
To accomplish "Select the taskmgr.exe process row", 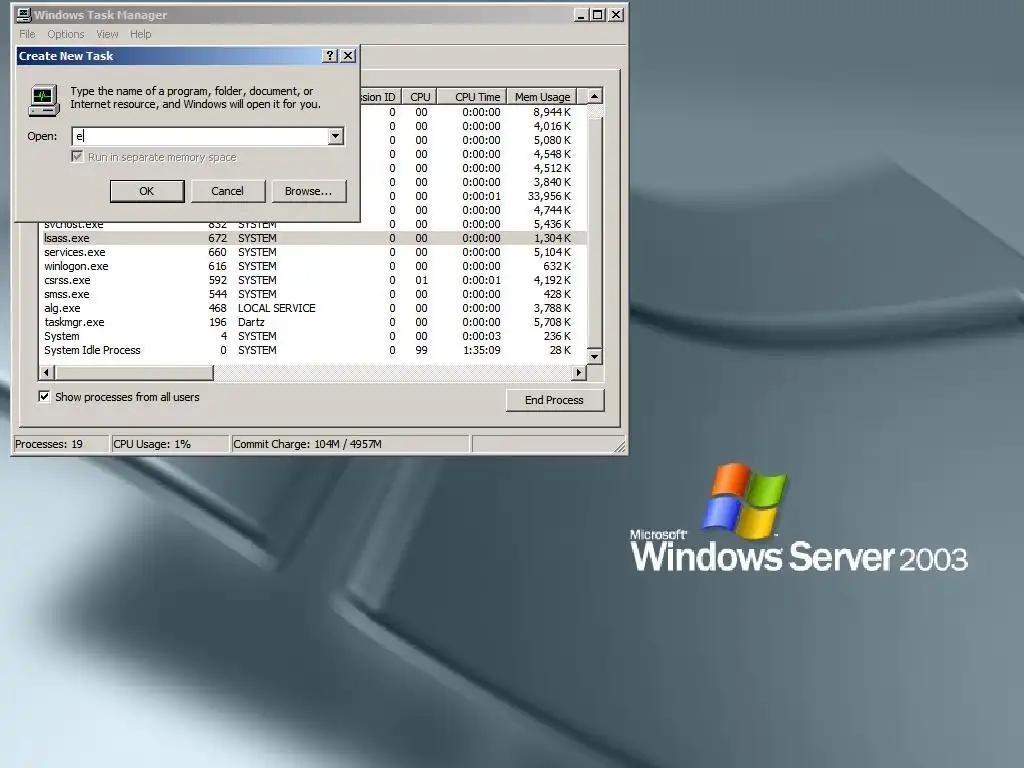I will click(313, 322).
